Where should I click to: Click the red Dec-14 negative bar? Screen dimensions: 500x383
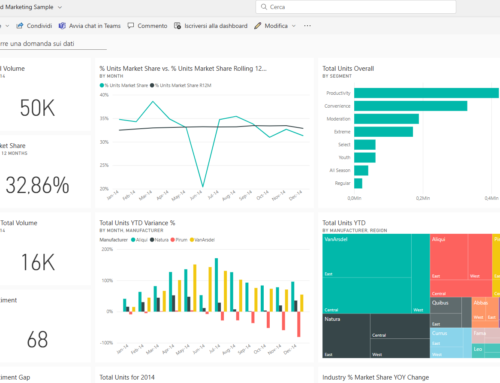299,324
